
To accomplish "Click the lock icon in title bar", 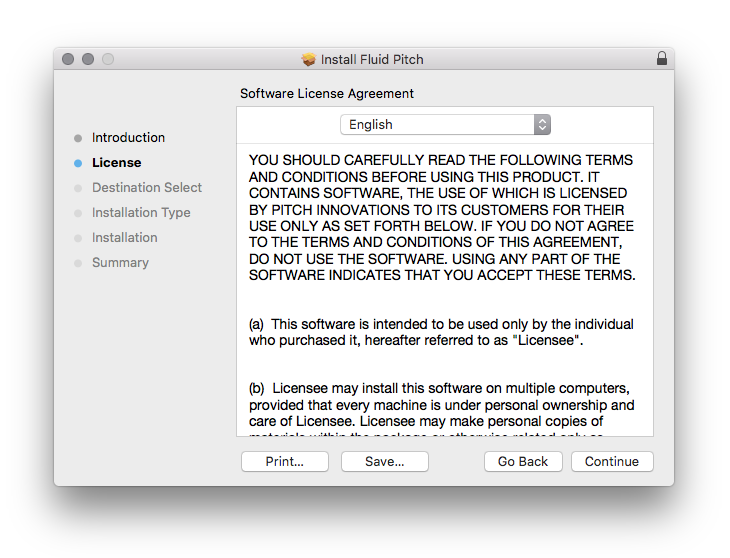I will [x=662, y=59].
